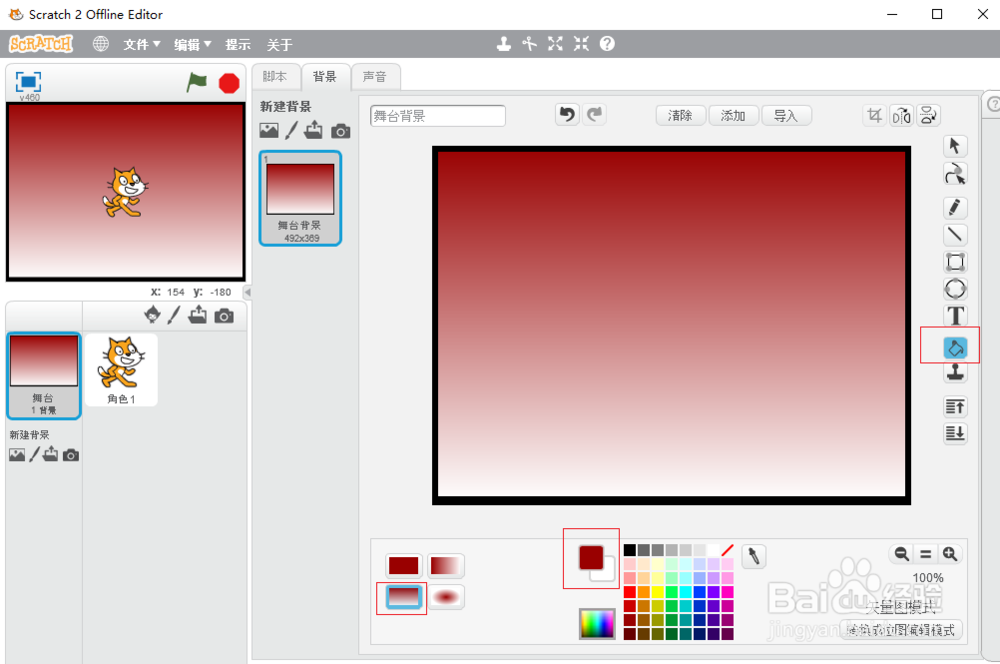Select the 舞台背景 backdrop thumbnail
This screenshot has width=1000, height=664.
(x=300, y=198)
